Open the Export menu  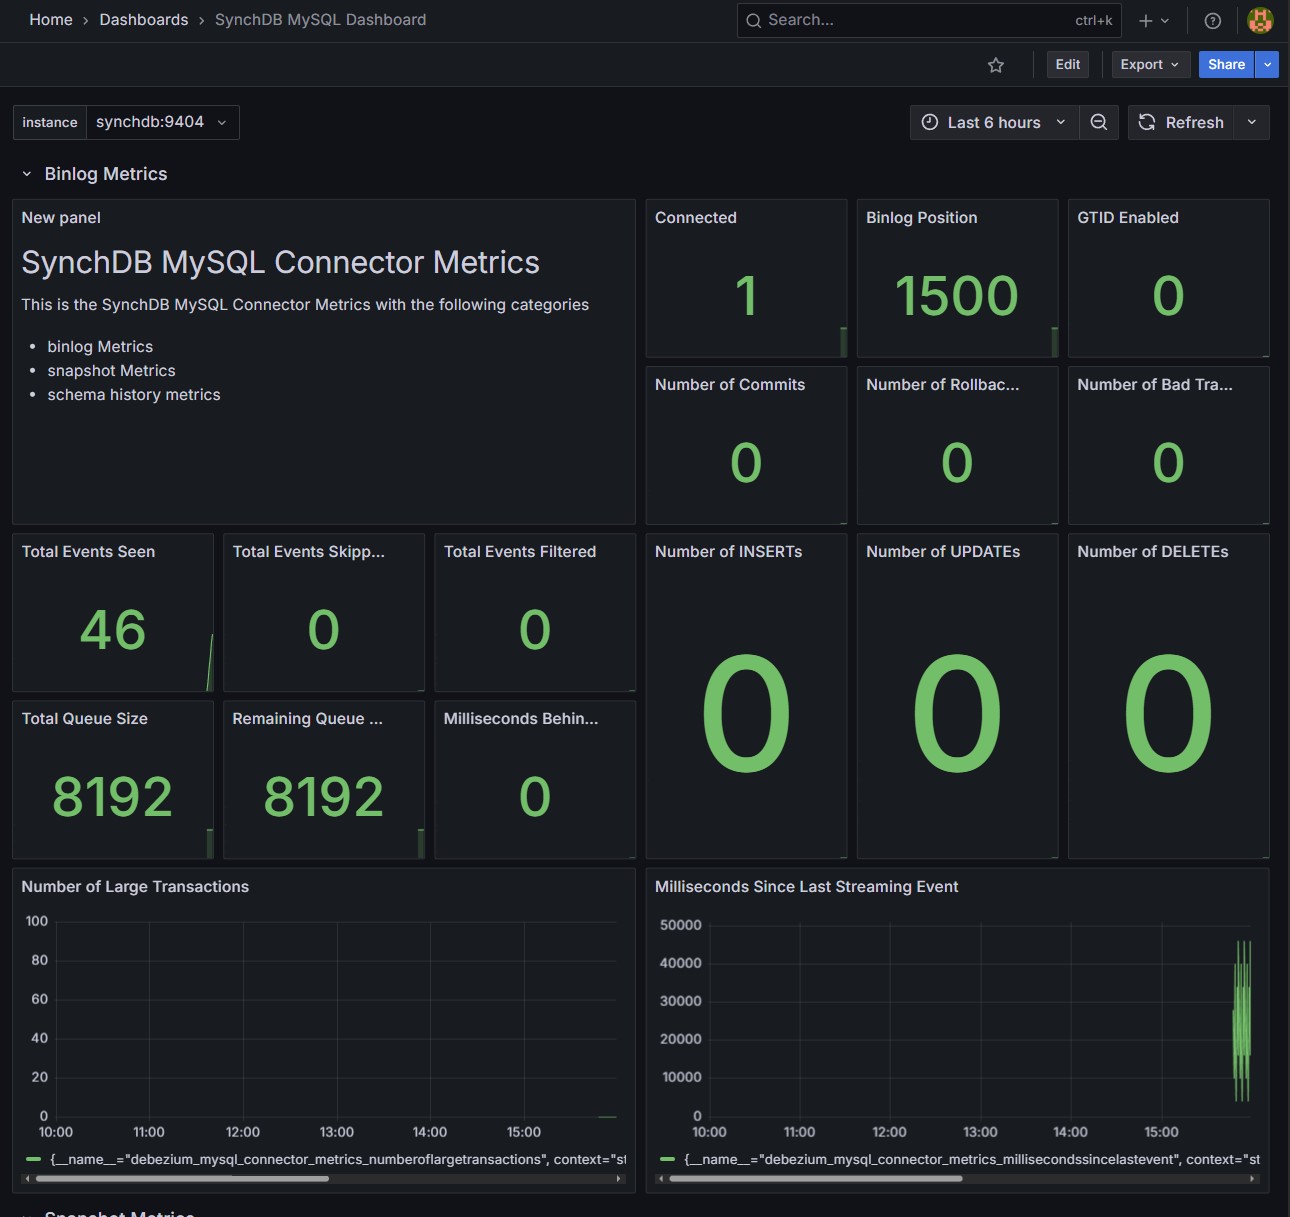coord(1150,65)
